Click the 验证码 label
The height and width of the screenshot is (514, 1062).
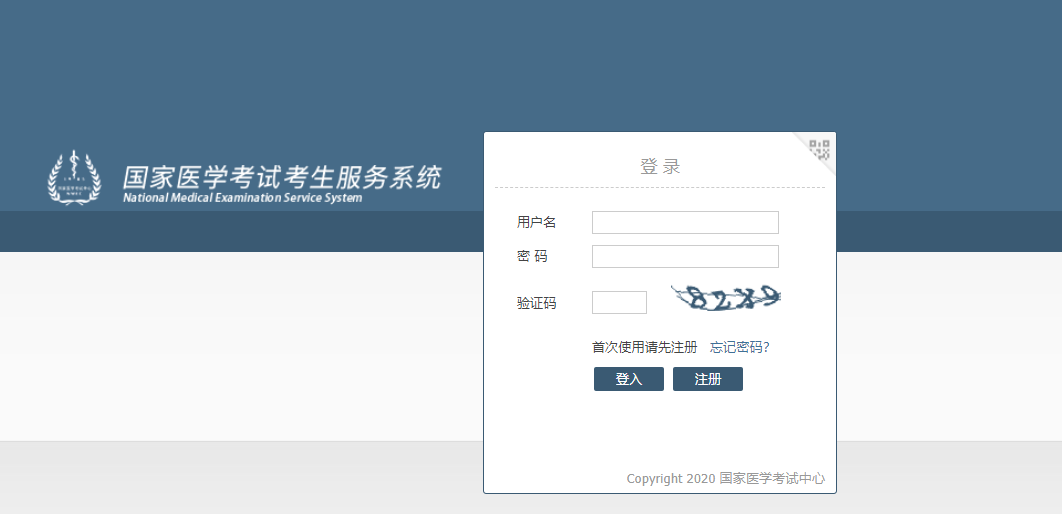pos(536,303)
